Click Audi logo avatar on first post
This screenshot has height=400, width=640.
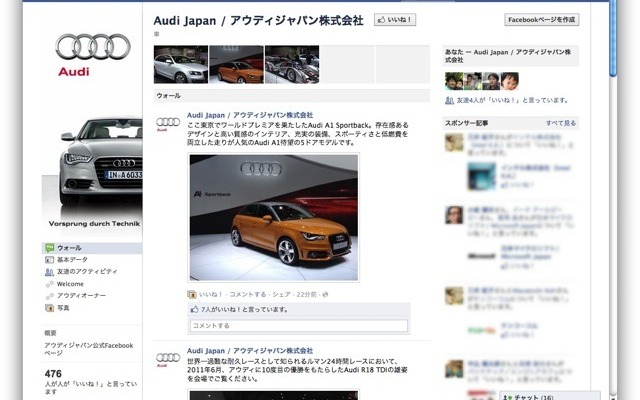168,123
